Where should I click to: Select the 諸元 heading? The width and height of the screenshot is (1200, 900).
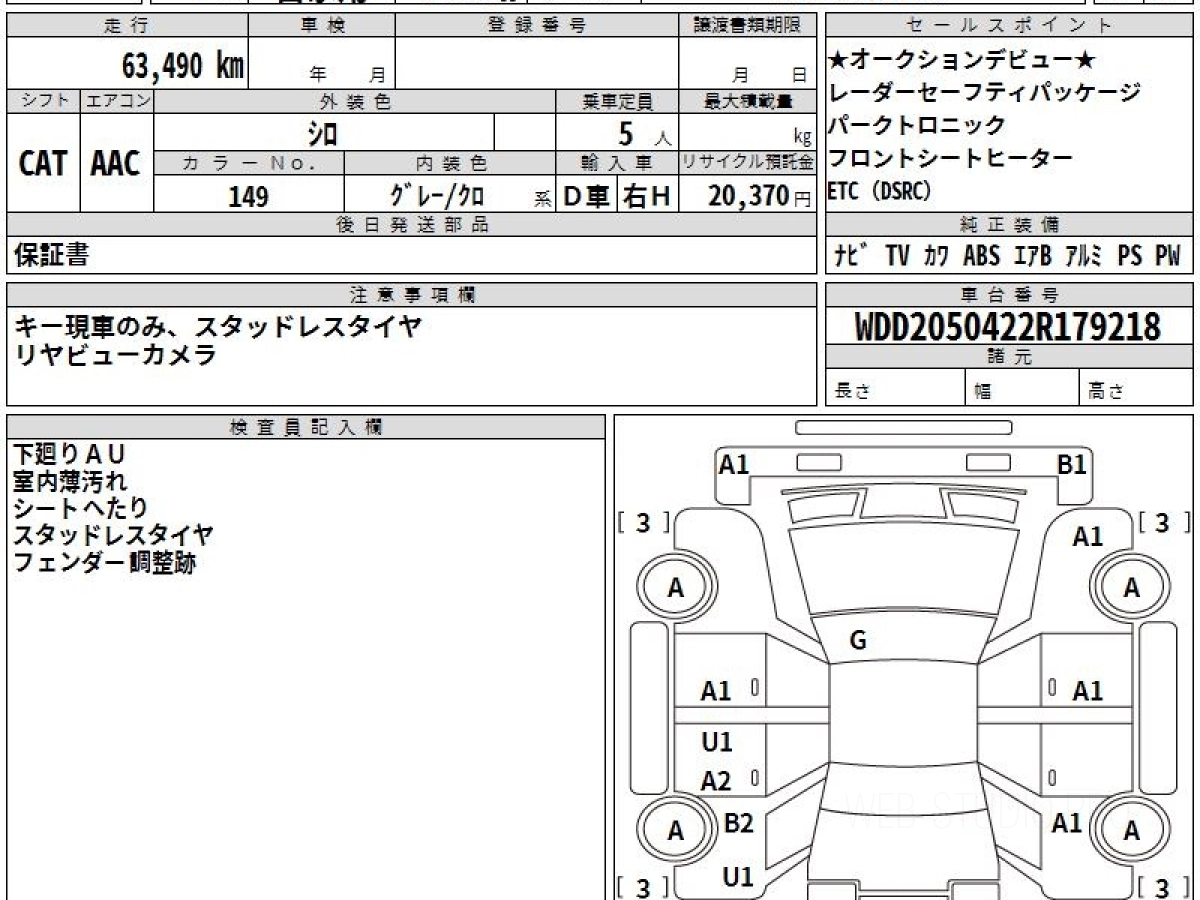click(1008, 357)
